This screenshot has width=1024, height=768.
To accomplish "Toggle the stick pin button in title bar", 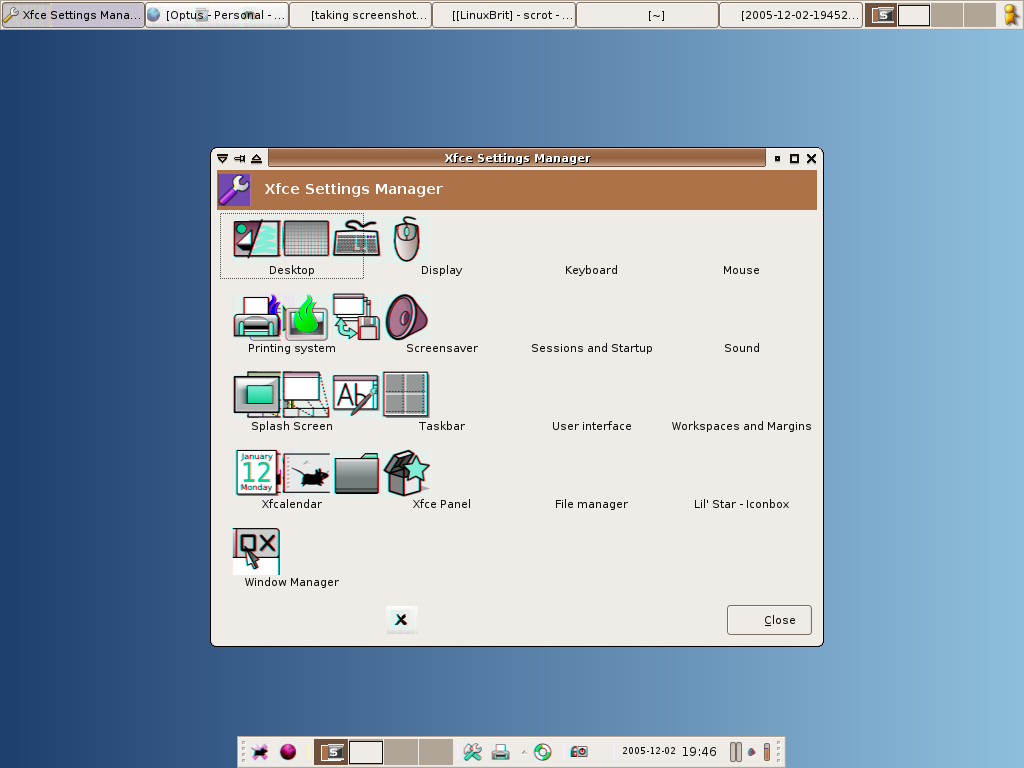I will [x=240, y=158].
